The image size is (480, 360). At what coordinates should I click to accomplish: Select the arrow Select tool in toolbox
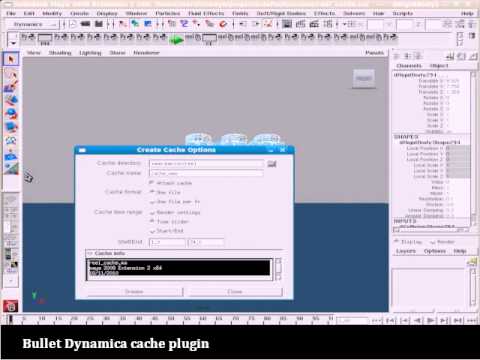(11, 59)
